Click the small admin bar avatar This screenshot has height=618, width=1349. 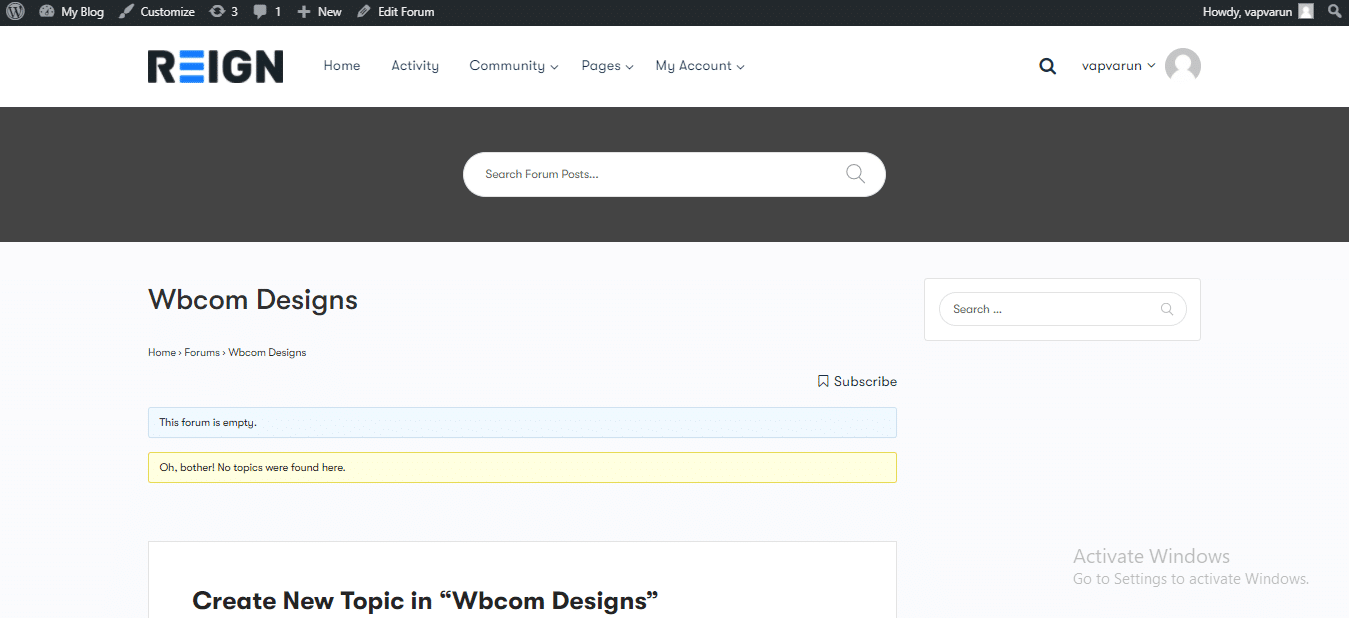1306,12
